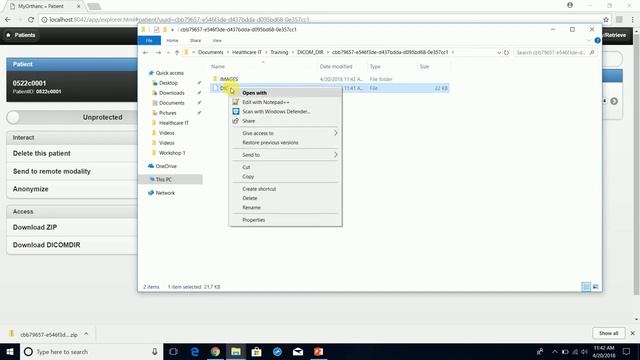Open Downloads in navigation pane

[x=171, y=93]
